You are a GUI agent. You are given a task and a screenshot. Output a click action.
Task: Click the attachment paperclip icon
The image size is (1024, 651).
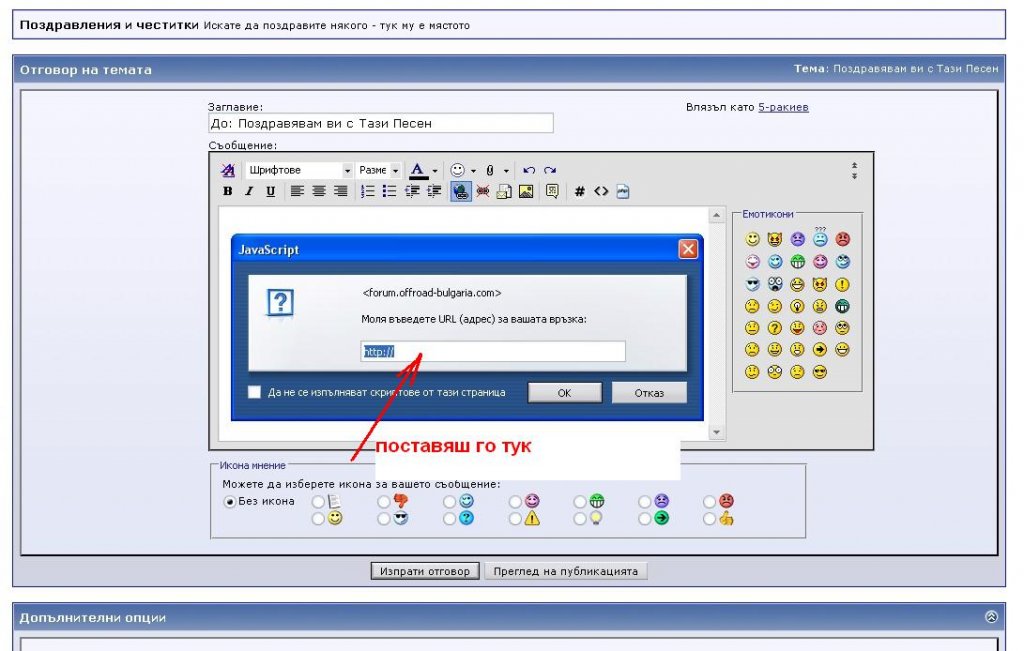(490, 170)
